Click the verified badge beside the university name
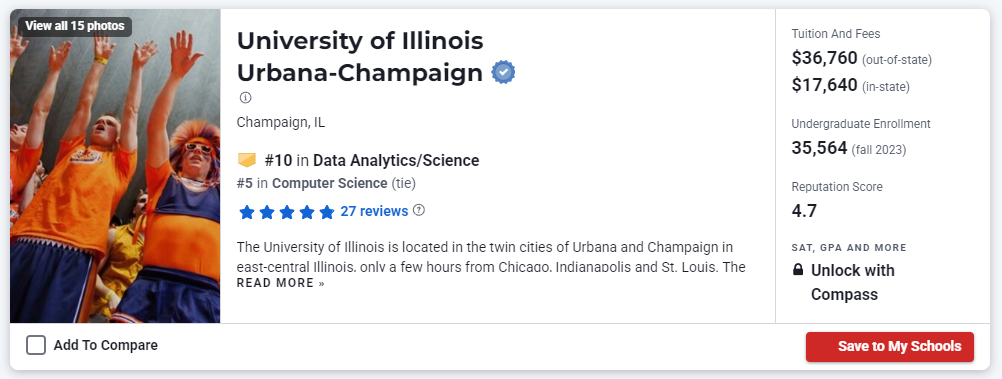The image size is (1002, 379). (503, 73)
